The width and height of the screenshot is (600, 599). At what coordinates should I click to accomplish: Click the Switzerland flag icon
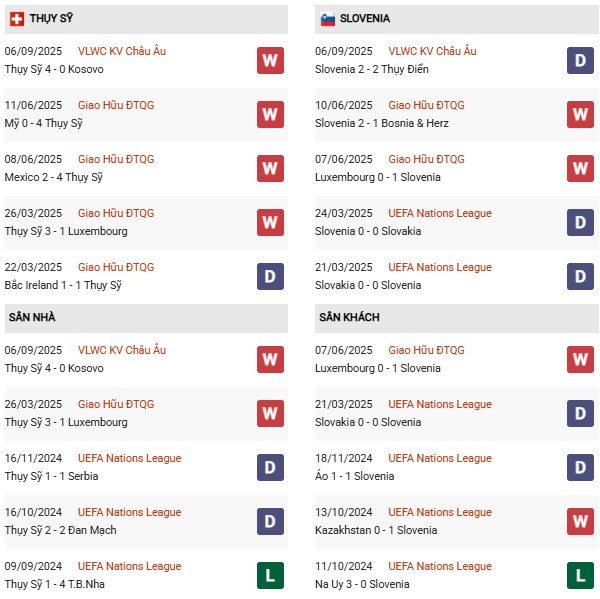pyautogui.click(x=17, y=19)
